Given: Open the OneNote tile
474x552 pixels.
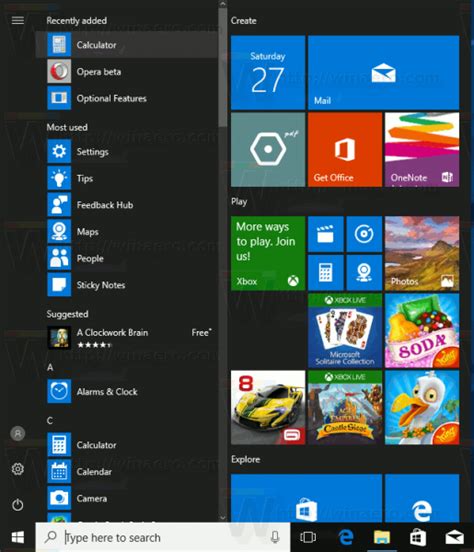Looking at the screenshot, I should coord(422,150).
